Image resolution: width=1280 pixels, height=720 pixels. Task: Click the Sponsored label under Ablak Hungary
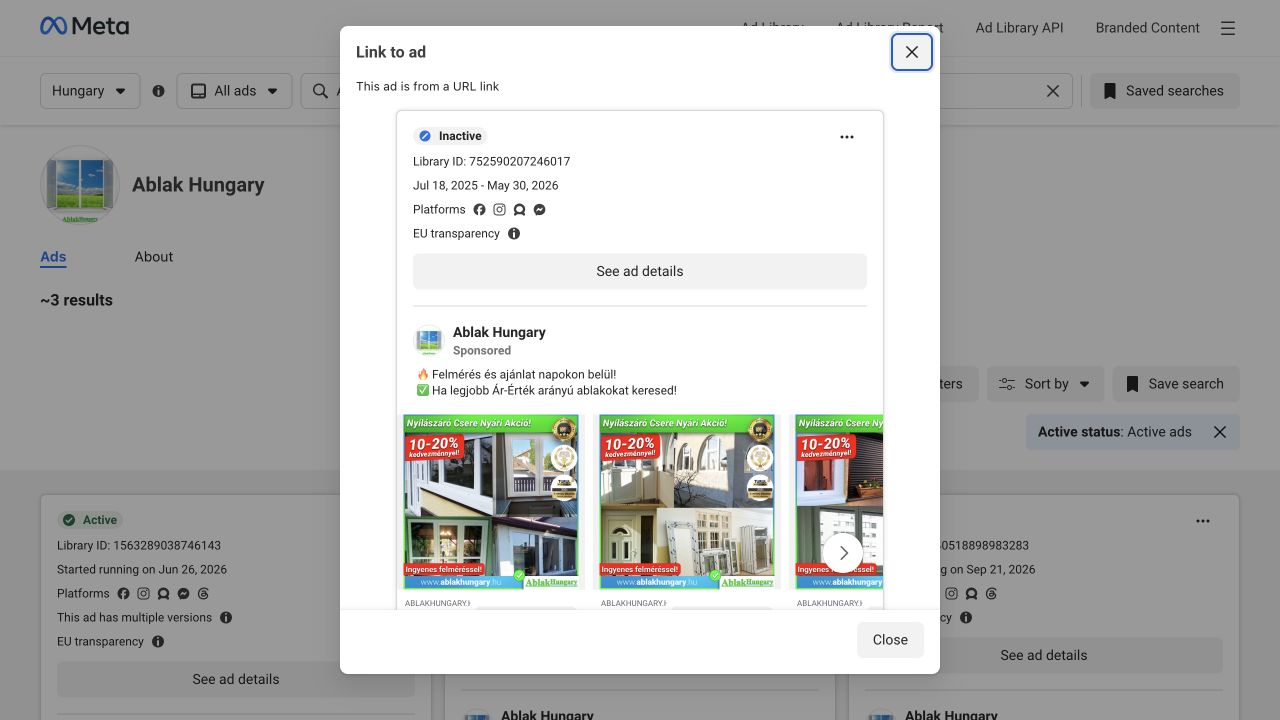click(482, 351)
